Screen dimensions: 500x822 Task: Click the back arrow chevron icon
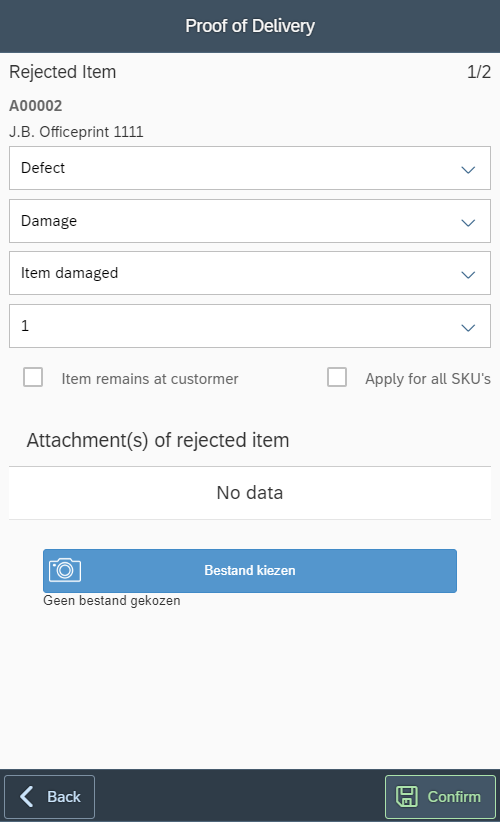(x=27, y=796)
